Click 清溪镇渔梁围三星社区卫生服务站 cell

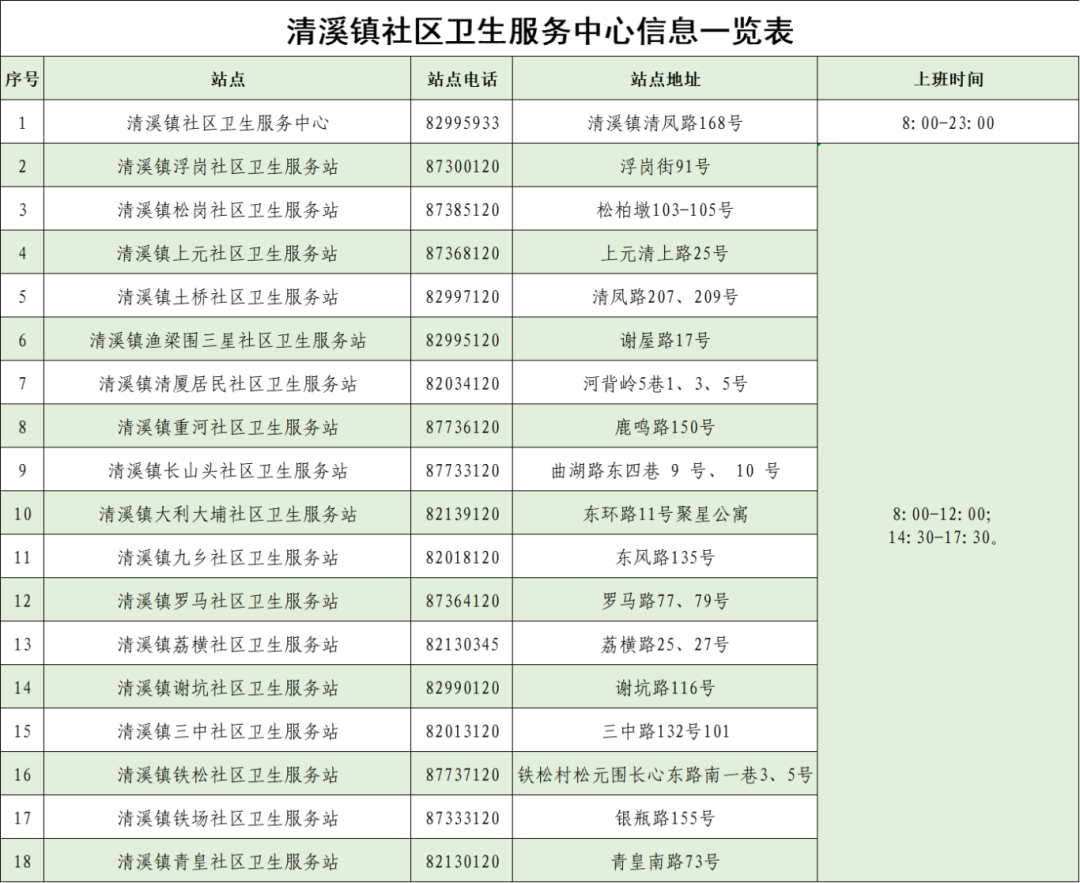click(228, 340)
